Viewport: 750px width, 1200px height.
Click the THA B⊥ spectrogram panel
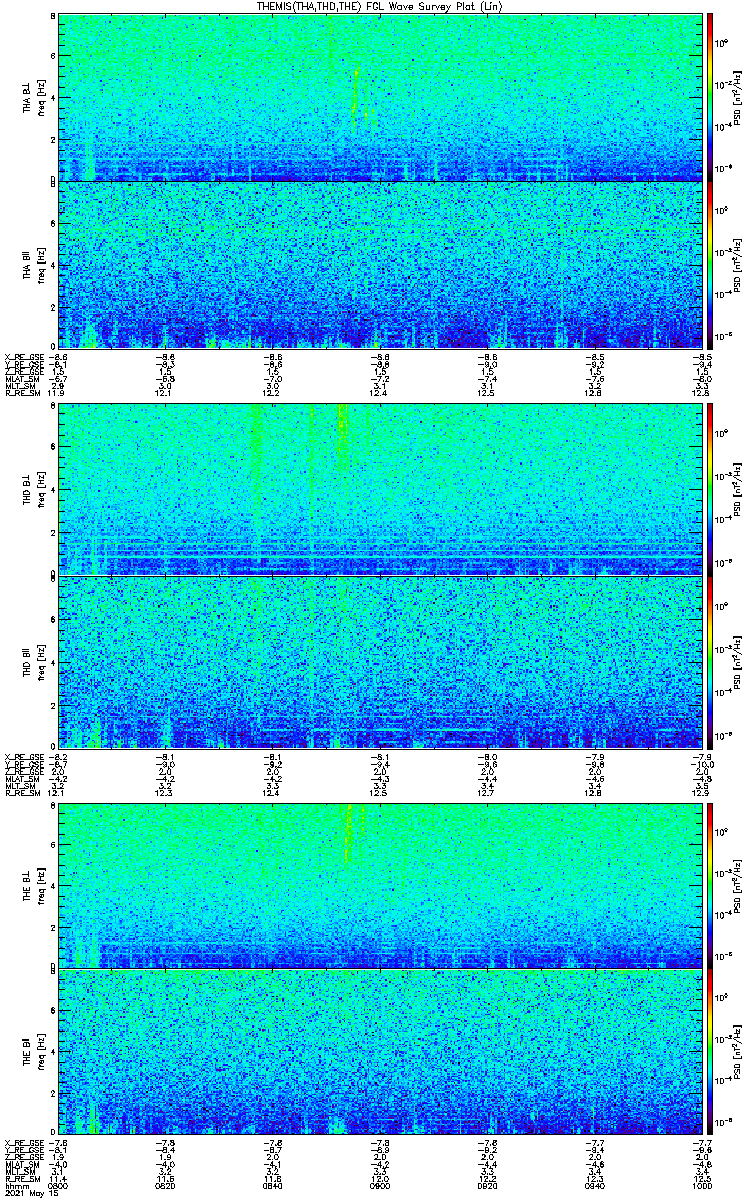pyautogui.click(x=380, y=97)
